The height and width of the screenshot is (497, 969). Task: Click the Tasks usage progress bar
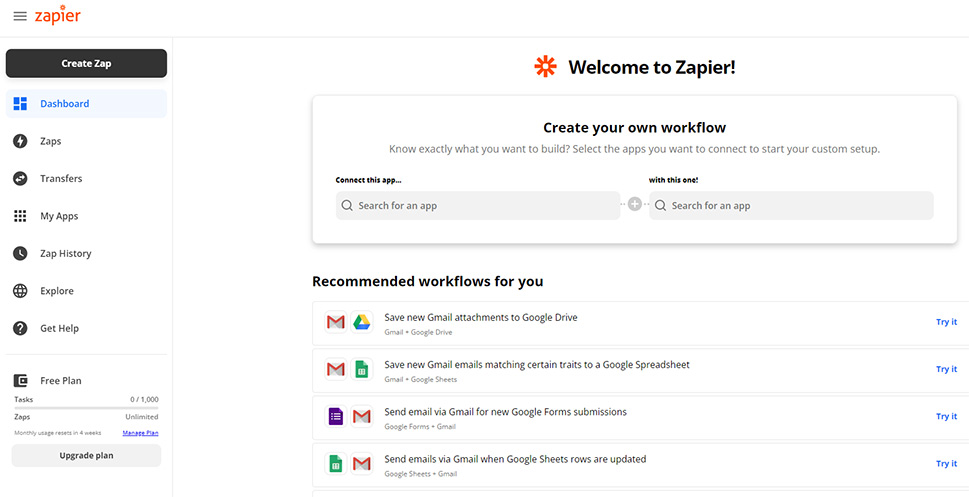tap(87, 408)
